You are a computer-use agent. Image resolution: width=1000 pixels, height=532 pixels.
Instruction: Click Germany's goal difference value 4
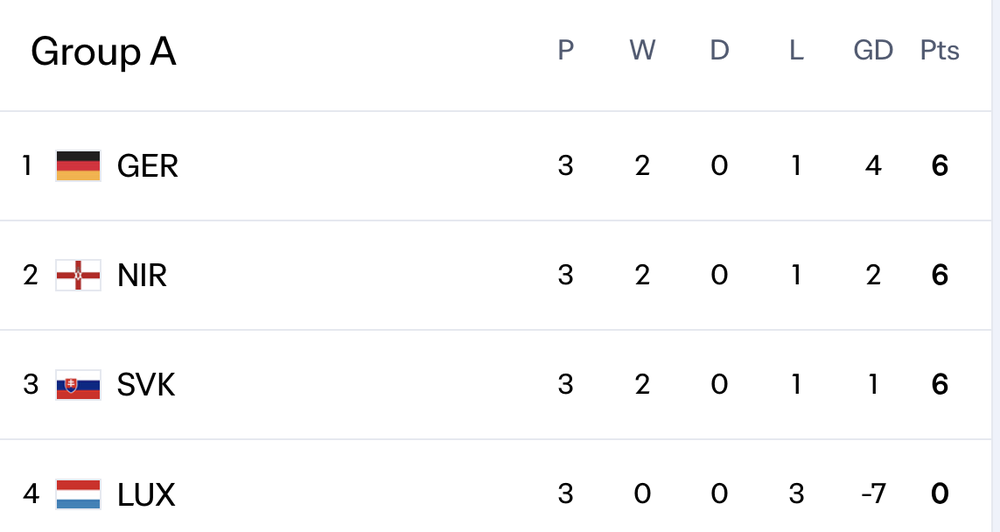pyautogui.click(x=873, y=165)
